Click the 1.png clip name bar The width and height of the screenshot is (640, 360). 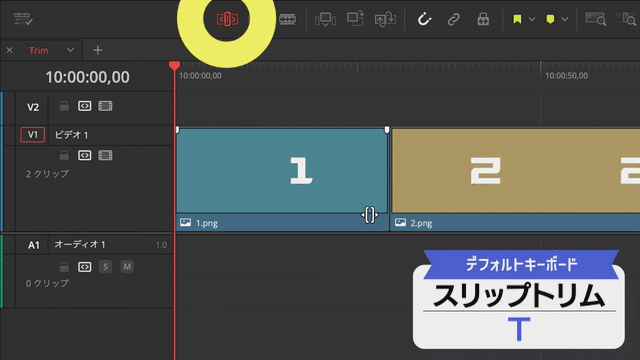(x=282, y=223)
